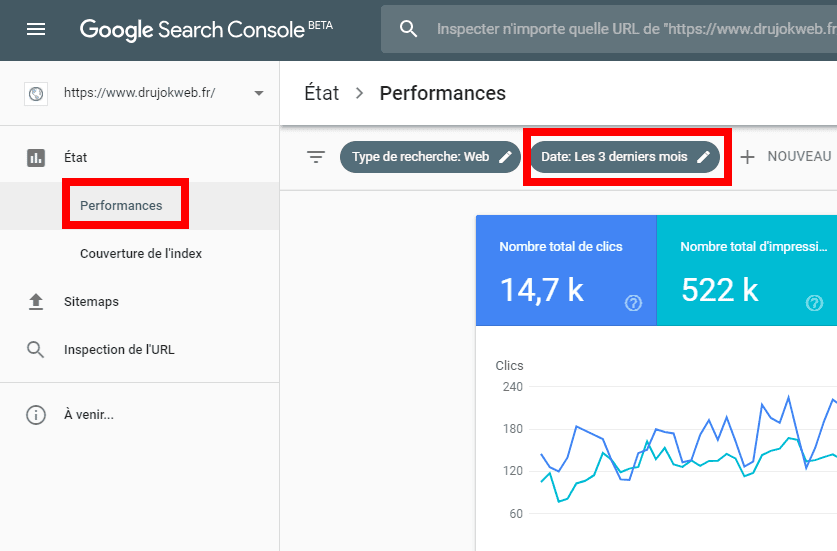Screen dimensions: 837x551
Task: Select the https://www.drujokweb.fr/ property
Action: tap(139, 93)
